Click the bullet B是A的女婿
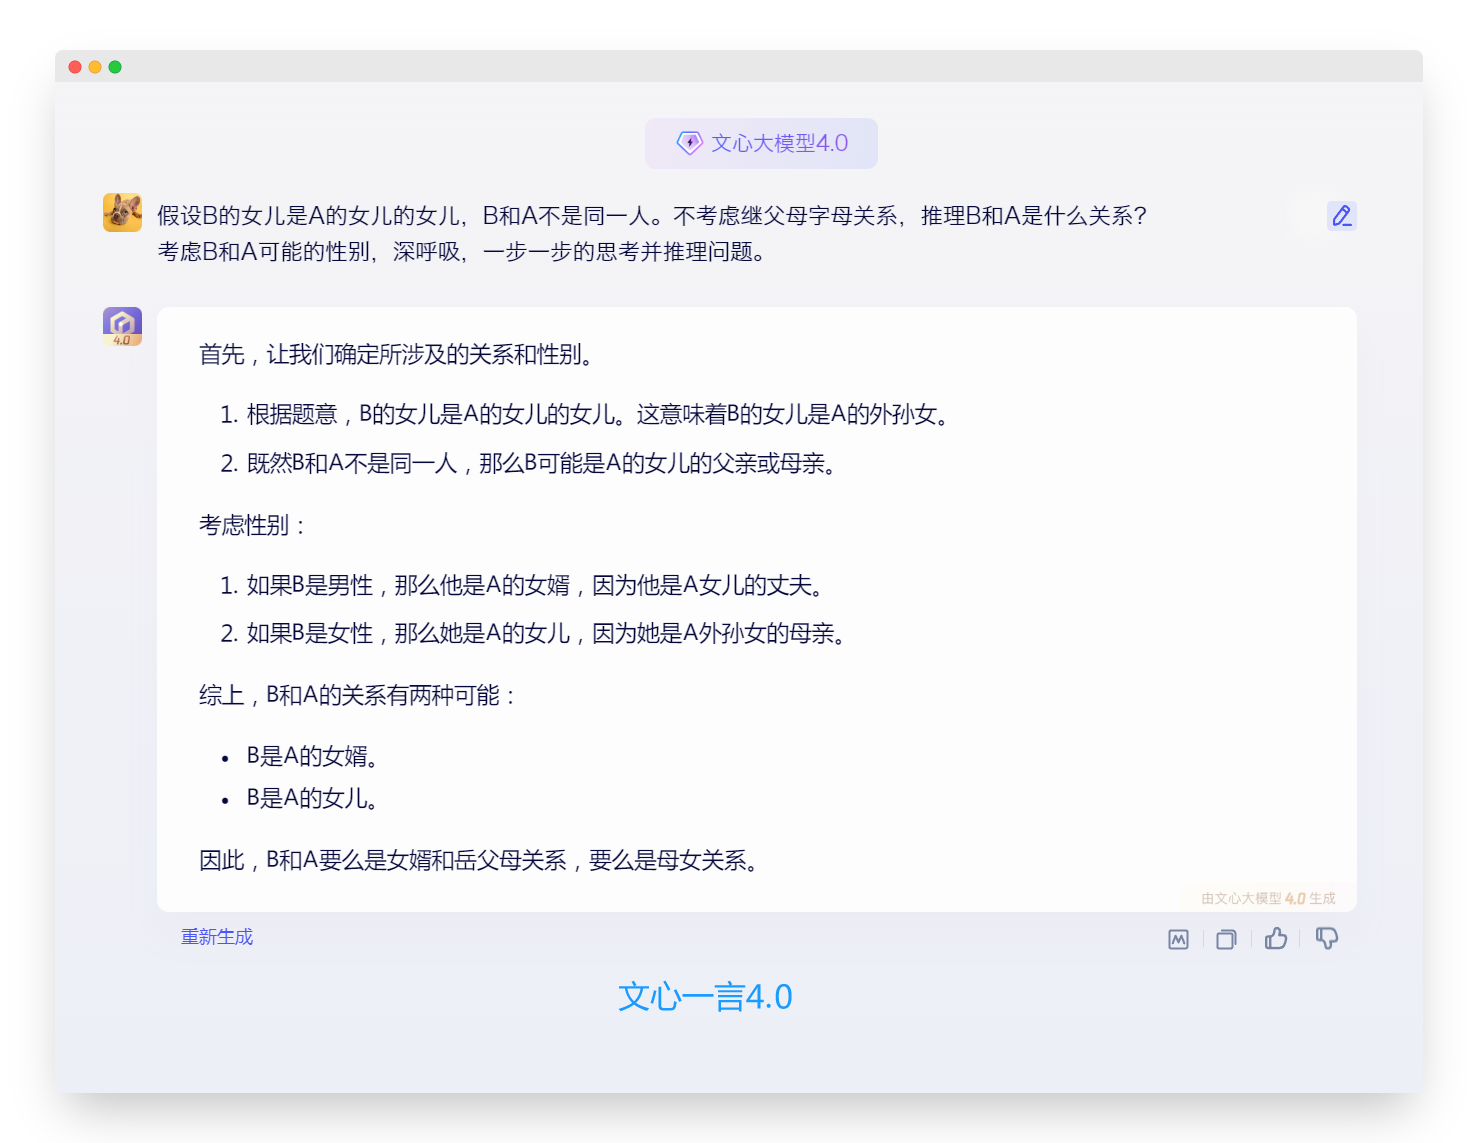The height and width of the screenshot is (1143, 1478). (x=312, y=756)
